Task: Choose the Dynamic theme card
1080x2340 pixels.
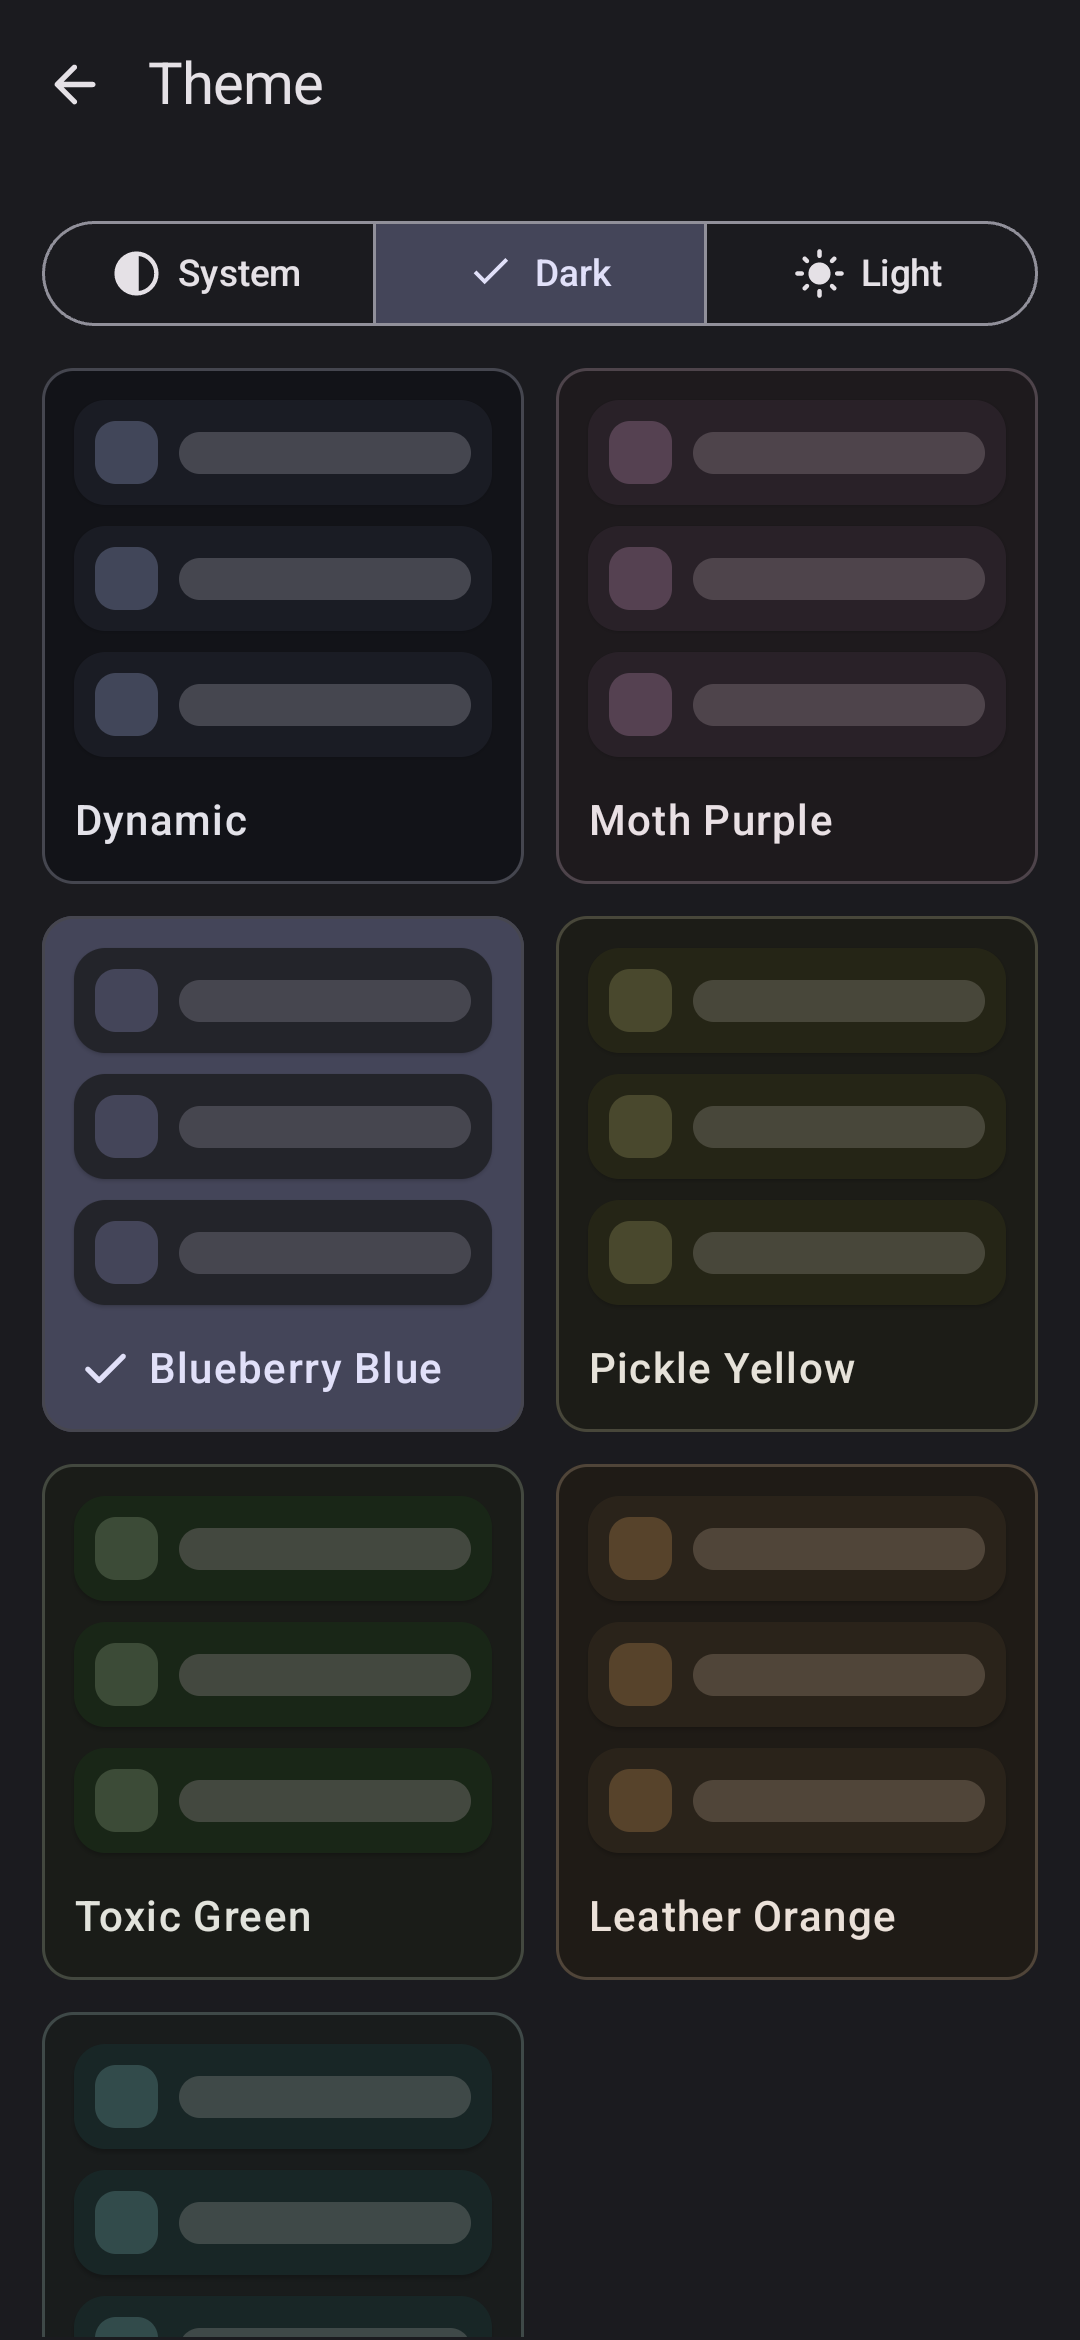Action: point(283,626)
